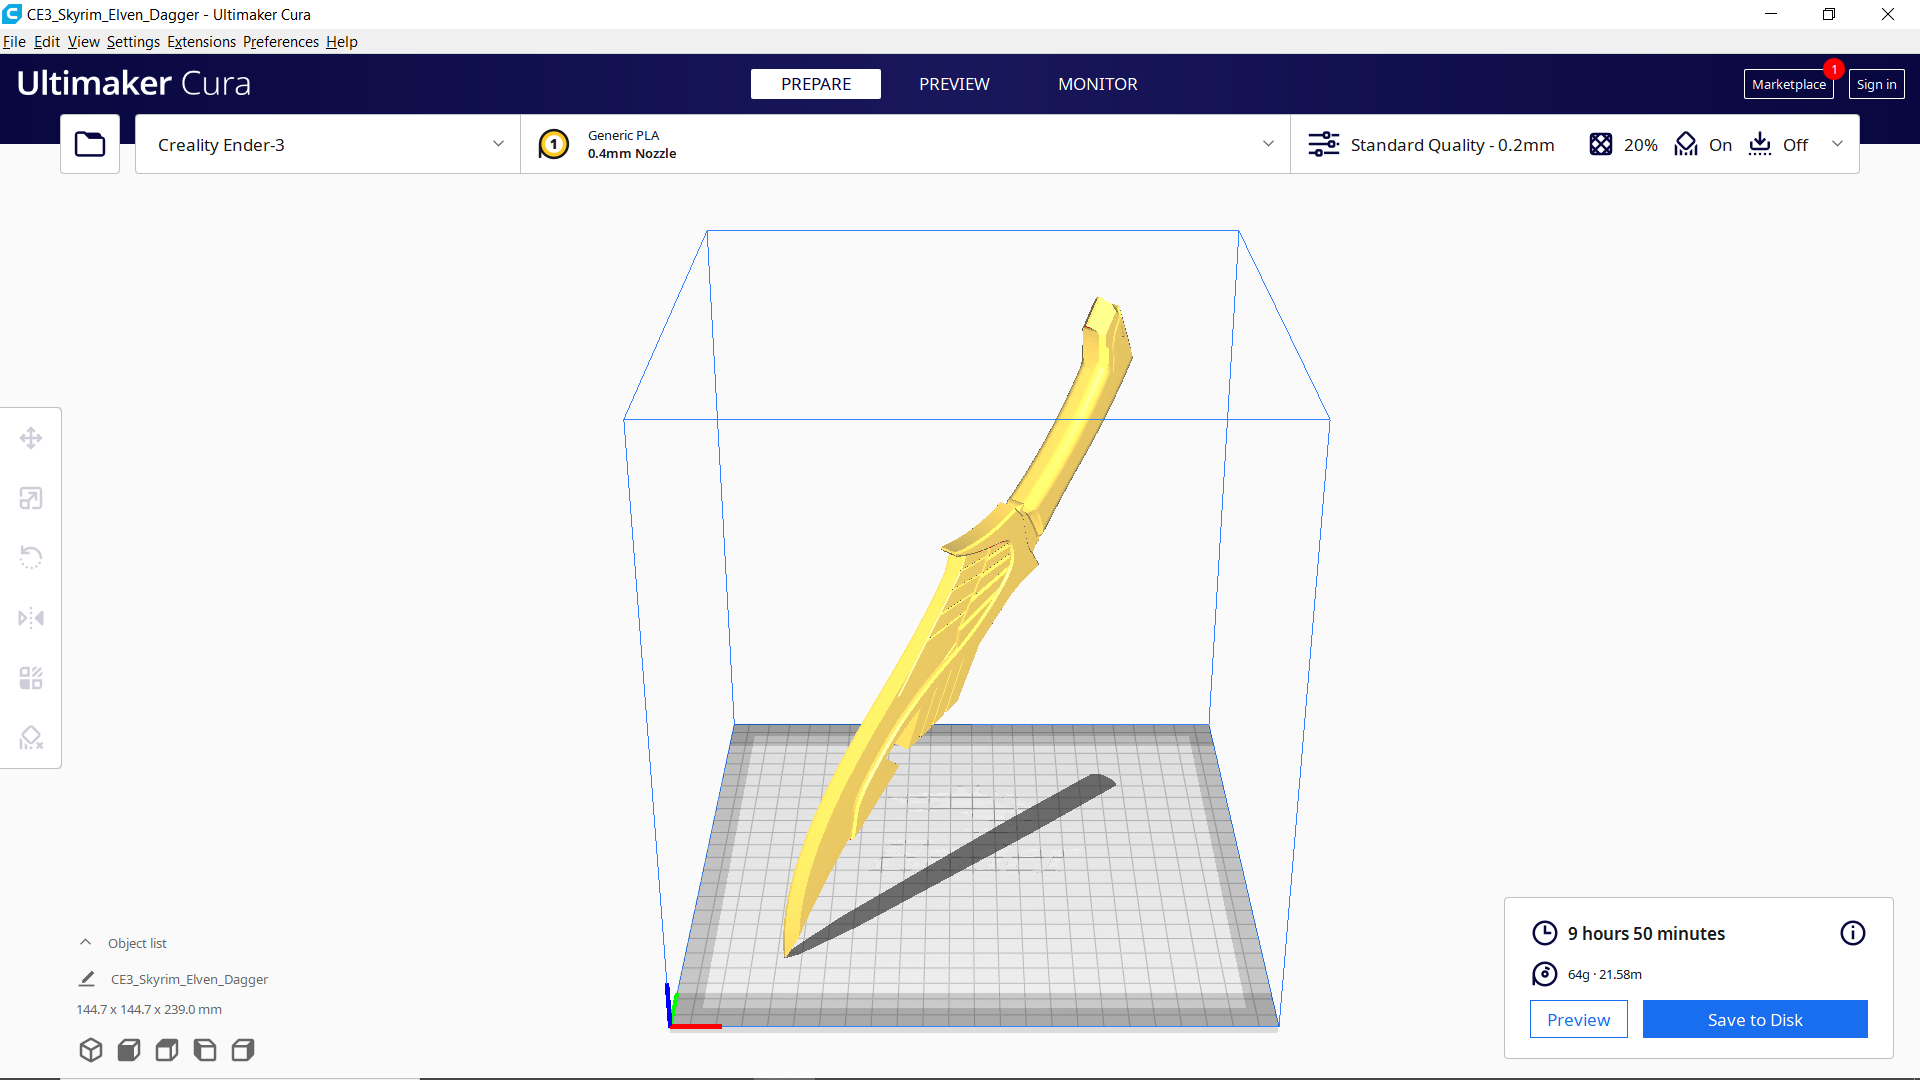Switch to left view camera icon
Screen dimensions: 1920x1080
(x=205, y=1050)
